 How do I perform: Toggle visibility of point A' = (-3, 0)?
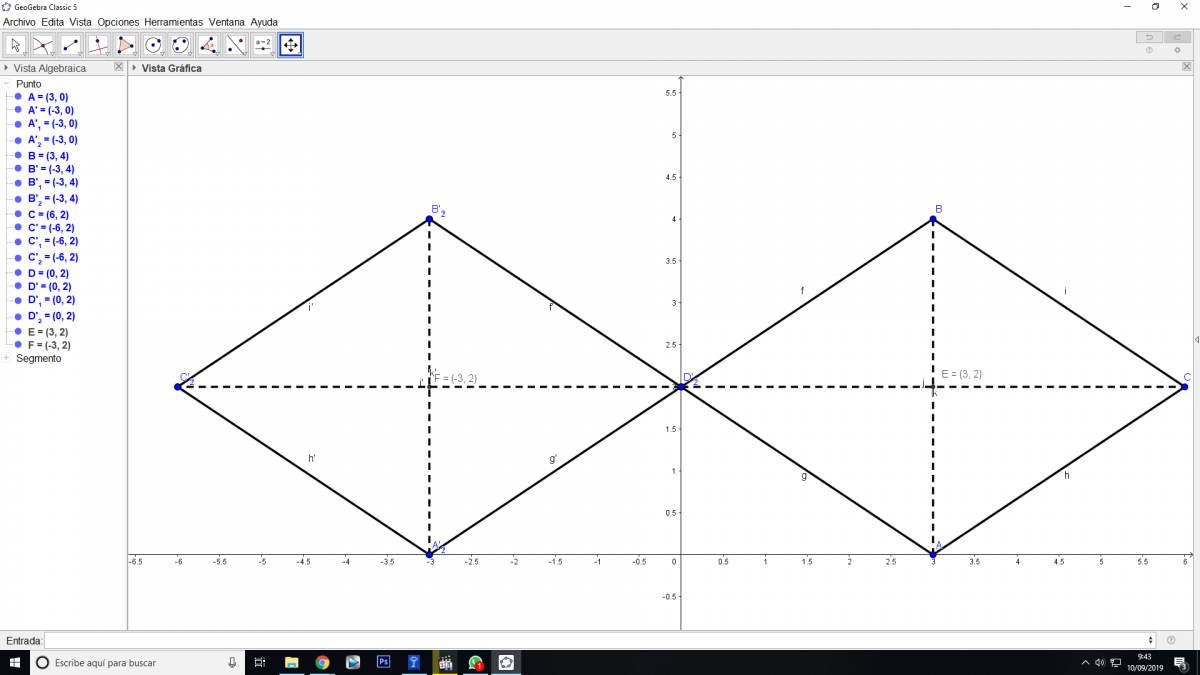point(18,111)
